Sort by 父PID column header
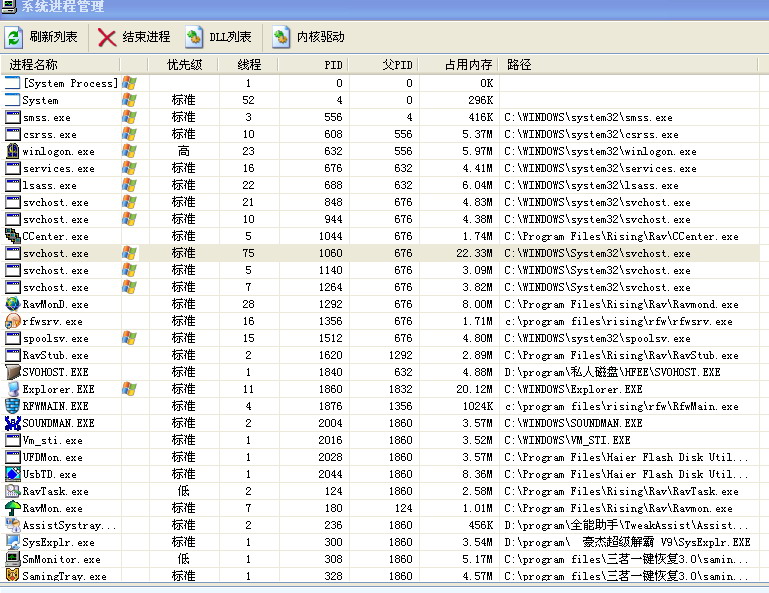This screenshot has width=769, height=593. [x=384, y=65]
